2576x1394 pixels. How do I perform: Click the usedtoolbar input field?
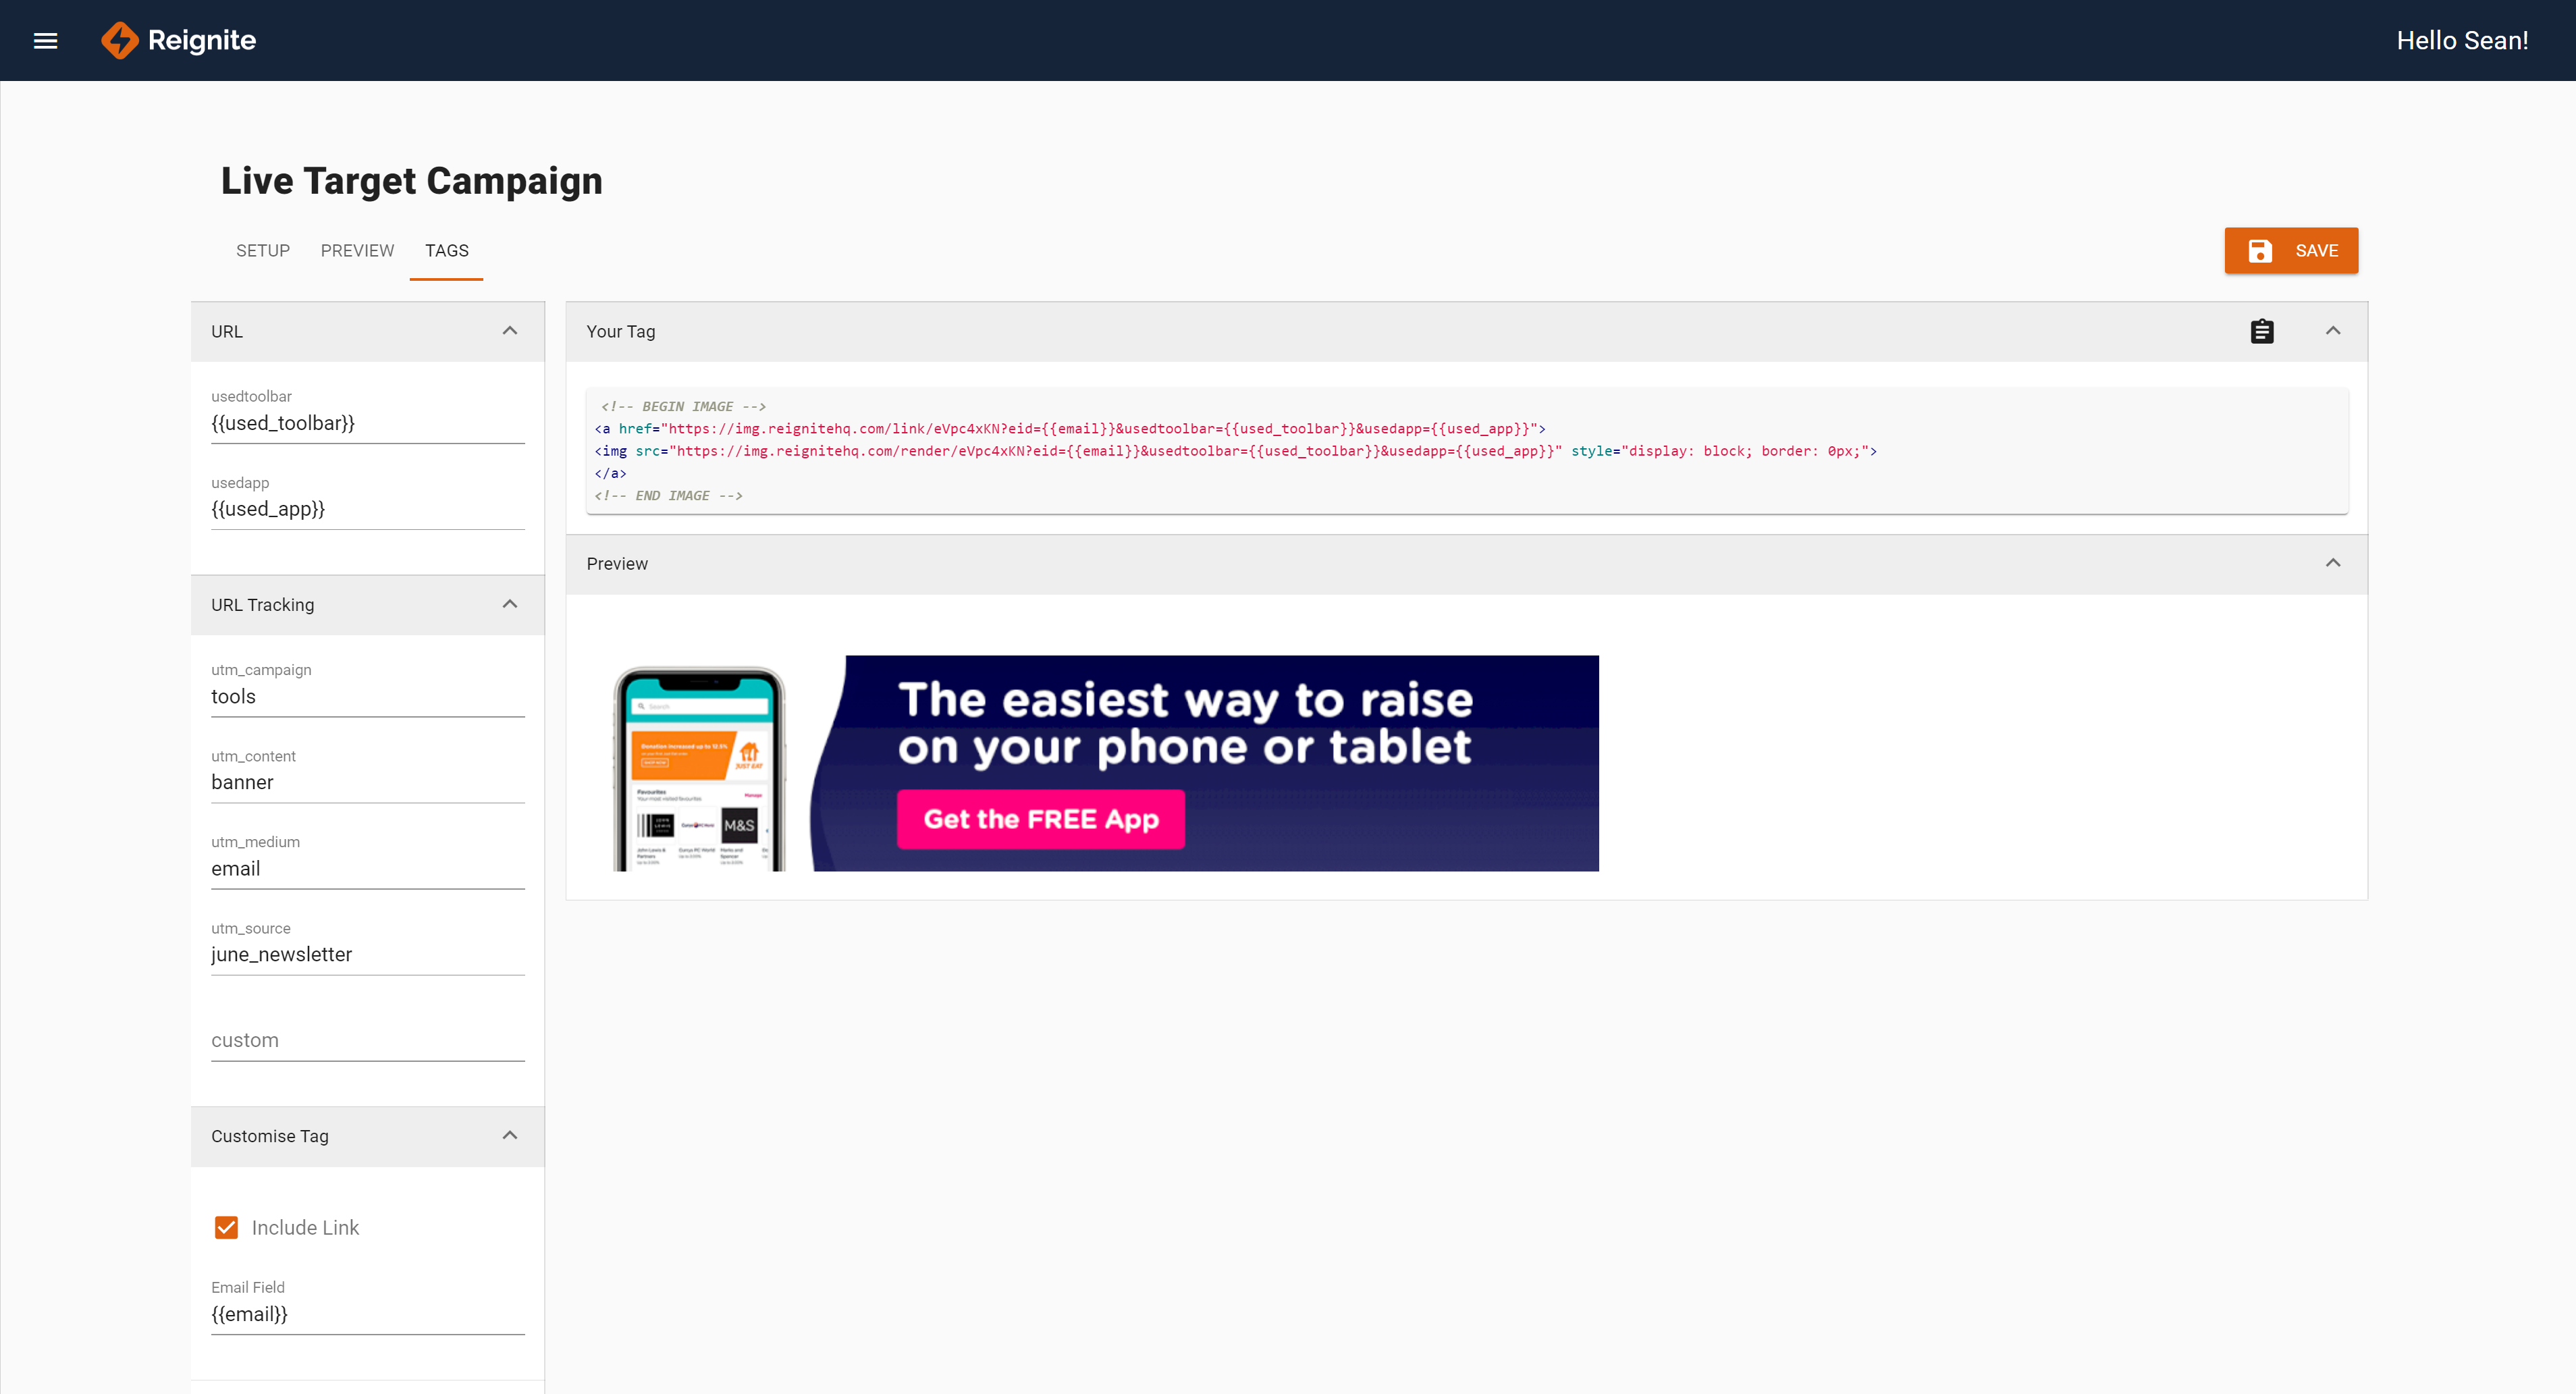367,423
